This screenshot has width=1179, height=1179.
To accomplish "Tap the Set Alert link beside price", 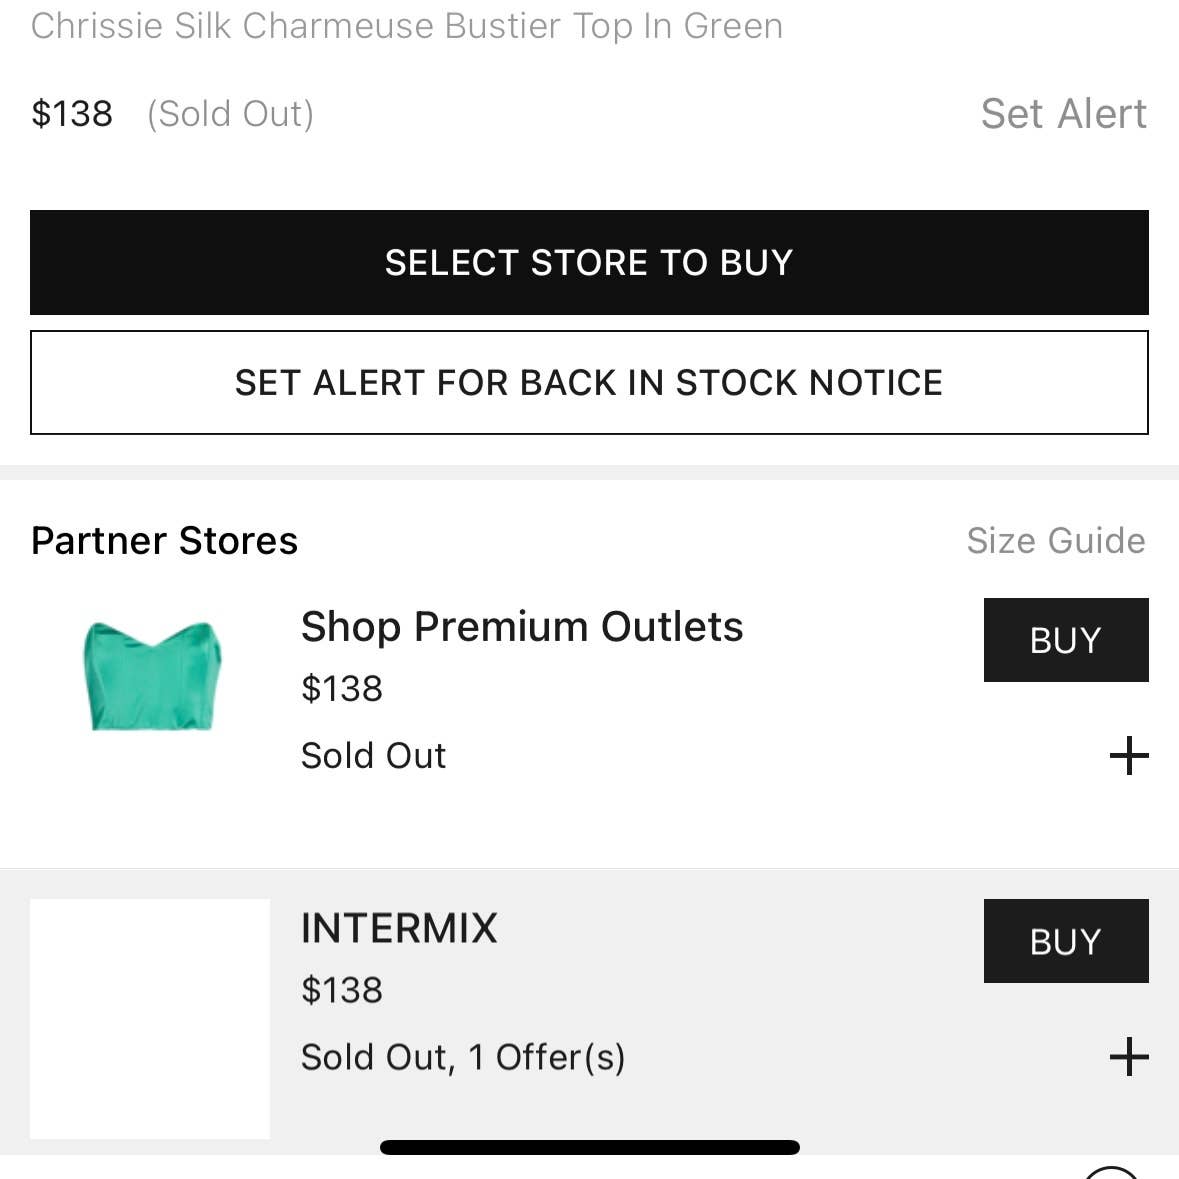I will coord(1063,114).
